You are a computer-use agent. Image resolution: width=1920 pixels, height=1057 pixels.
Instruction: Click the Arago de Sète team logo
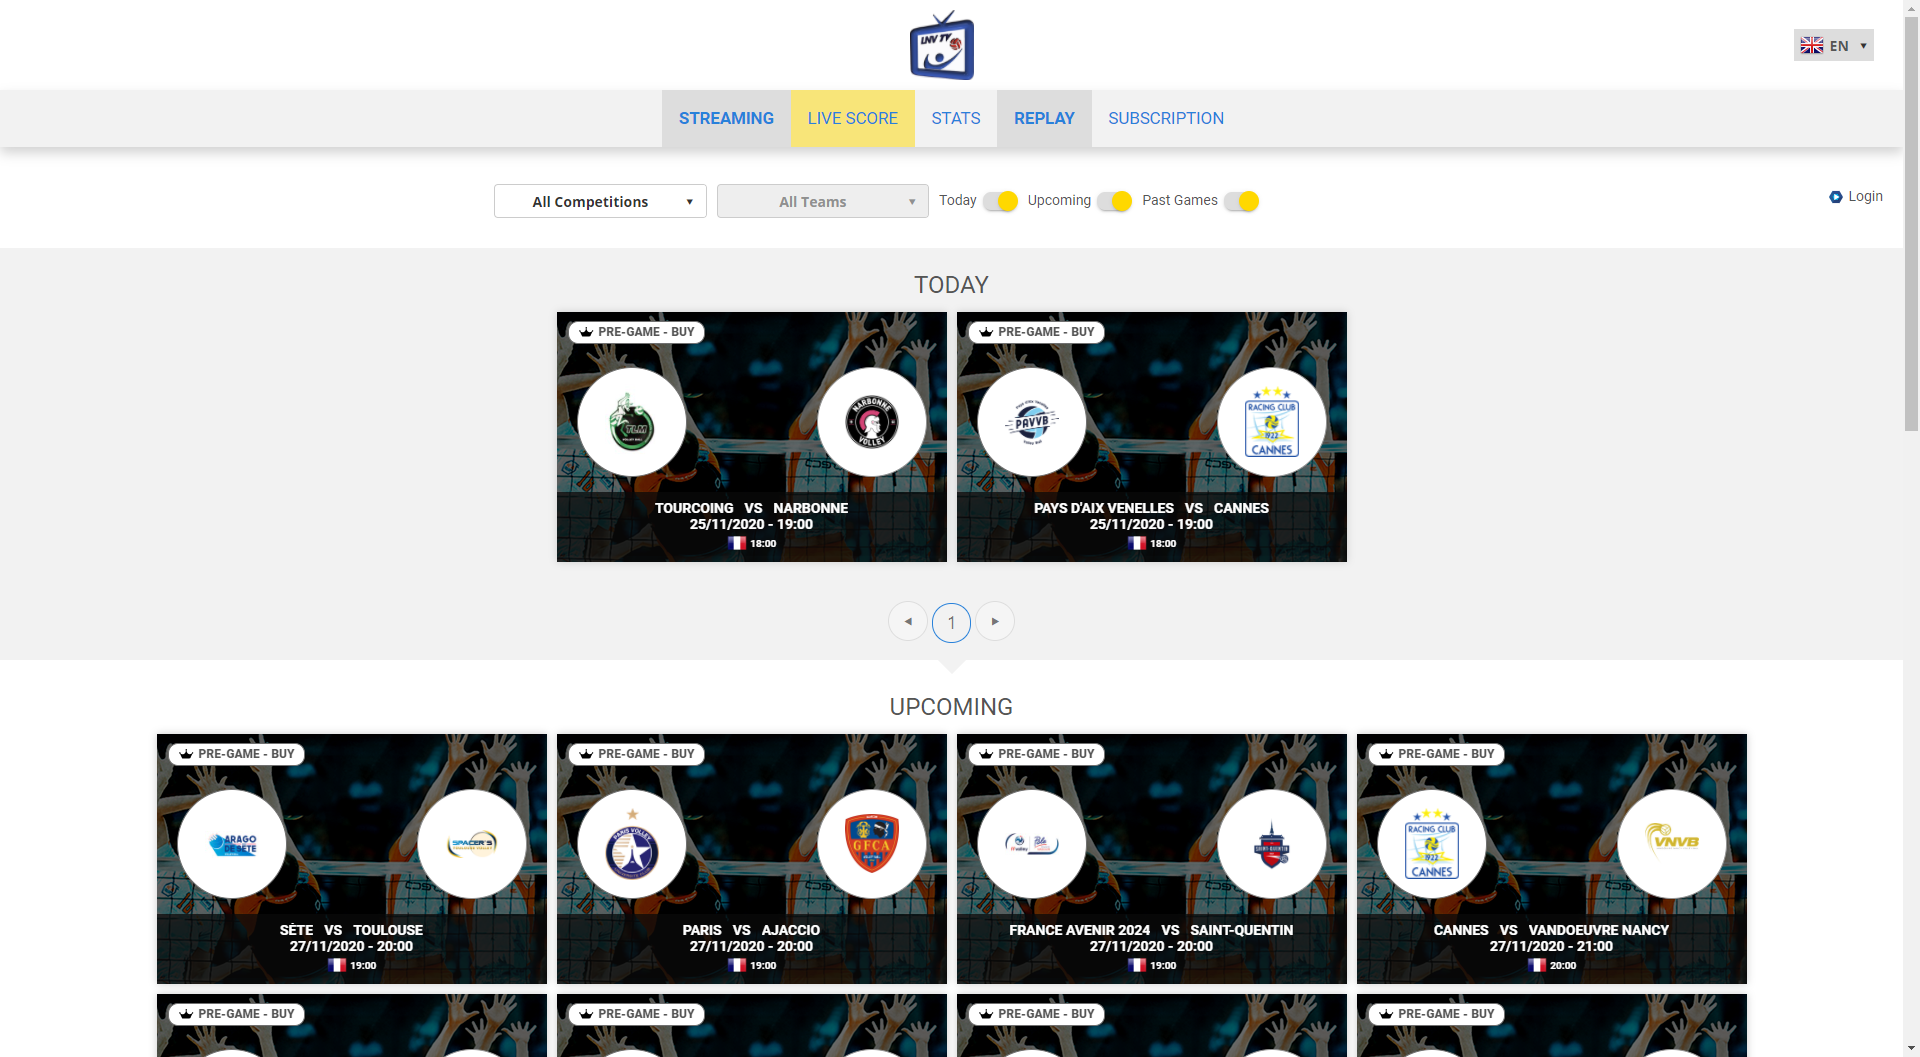click(232, 844)
